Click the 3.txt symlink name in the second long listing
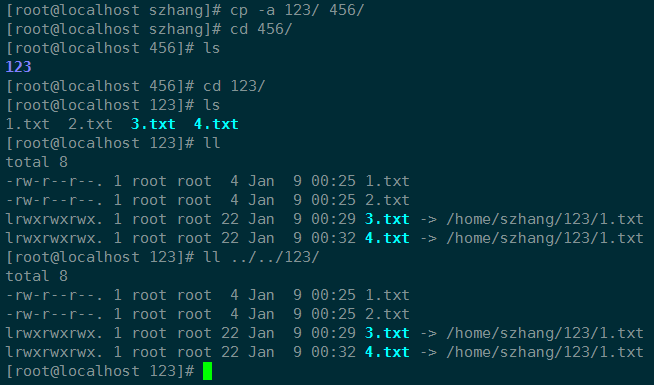This screenshot has width=654, height=385. tap(387, 333)
